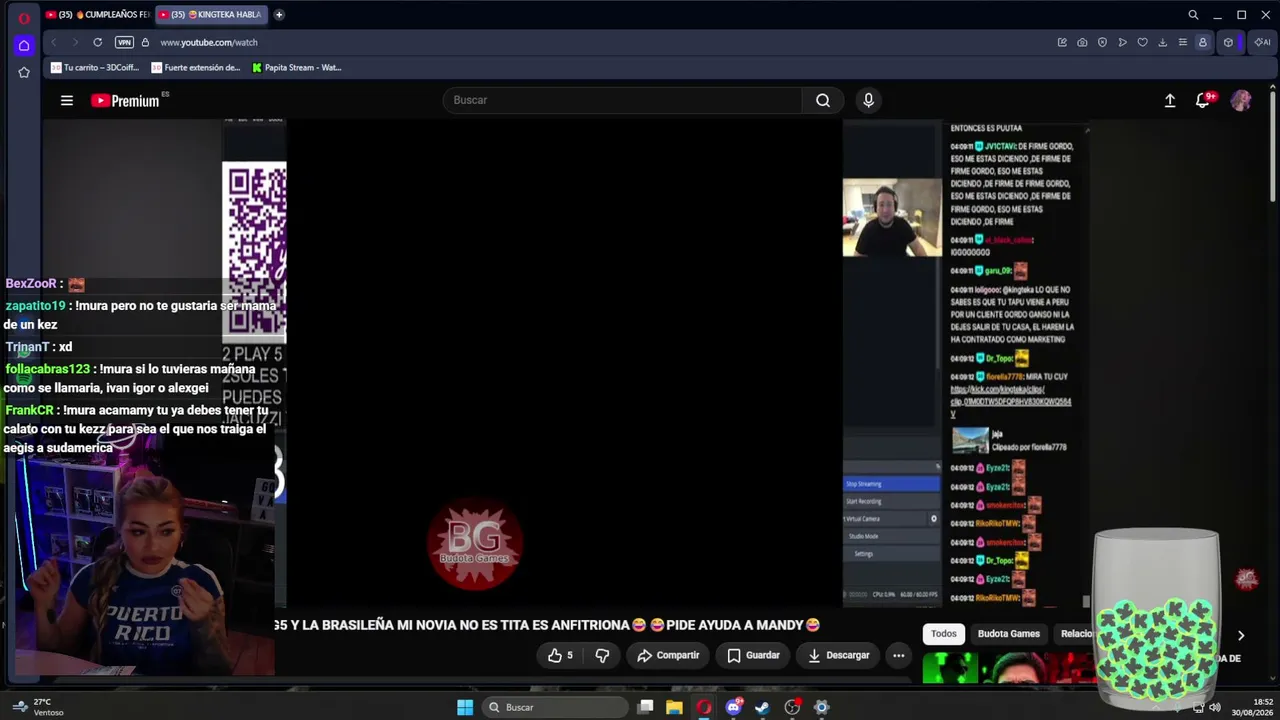This screenshot has width=1280, height=720.
Task: Open Opera ad blocker shield settings
Action: point(1102,42)
